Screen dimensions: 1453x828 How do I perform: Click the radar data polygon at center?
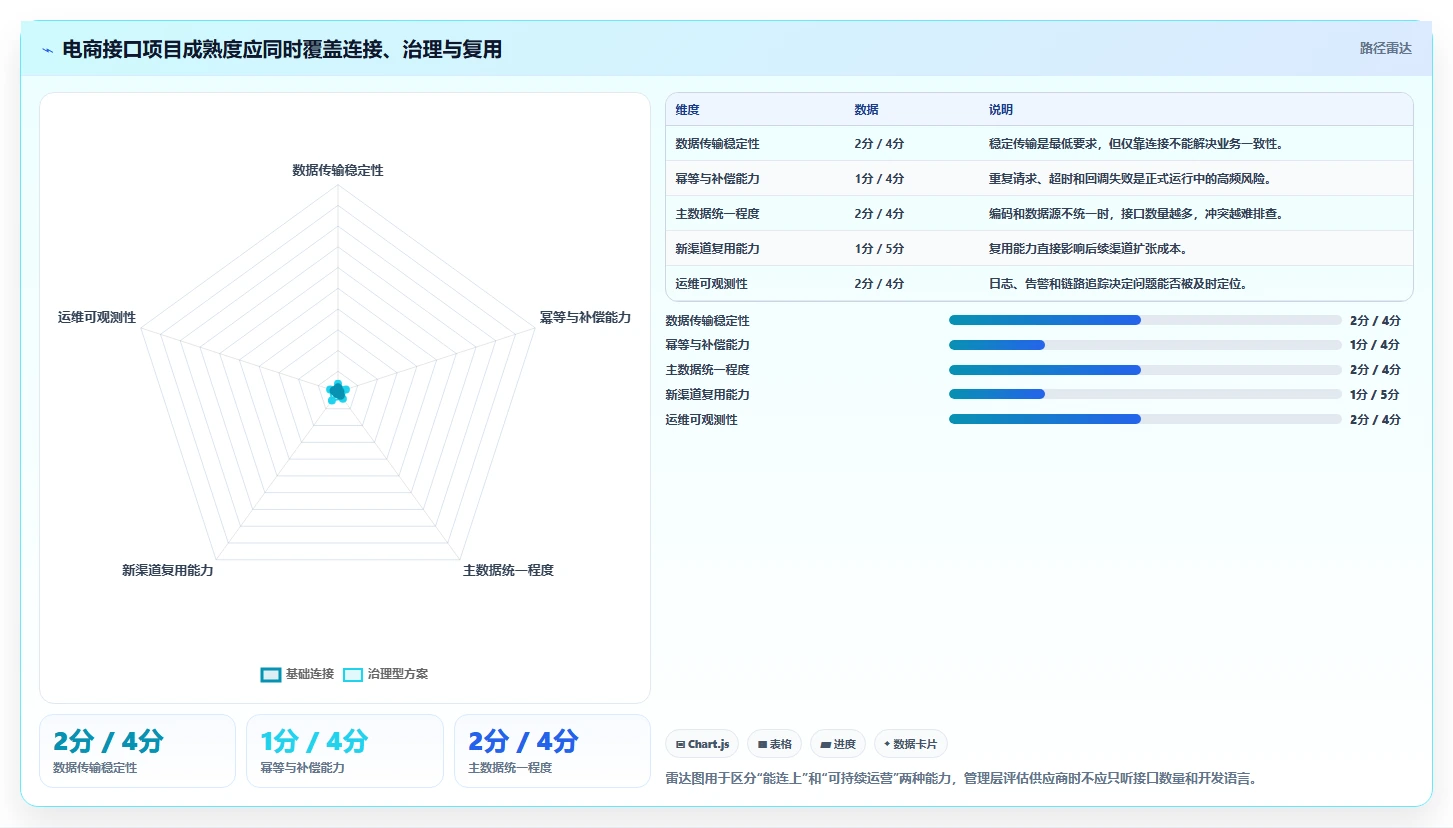click(337, 392)
